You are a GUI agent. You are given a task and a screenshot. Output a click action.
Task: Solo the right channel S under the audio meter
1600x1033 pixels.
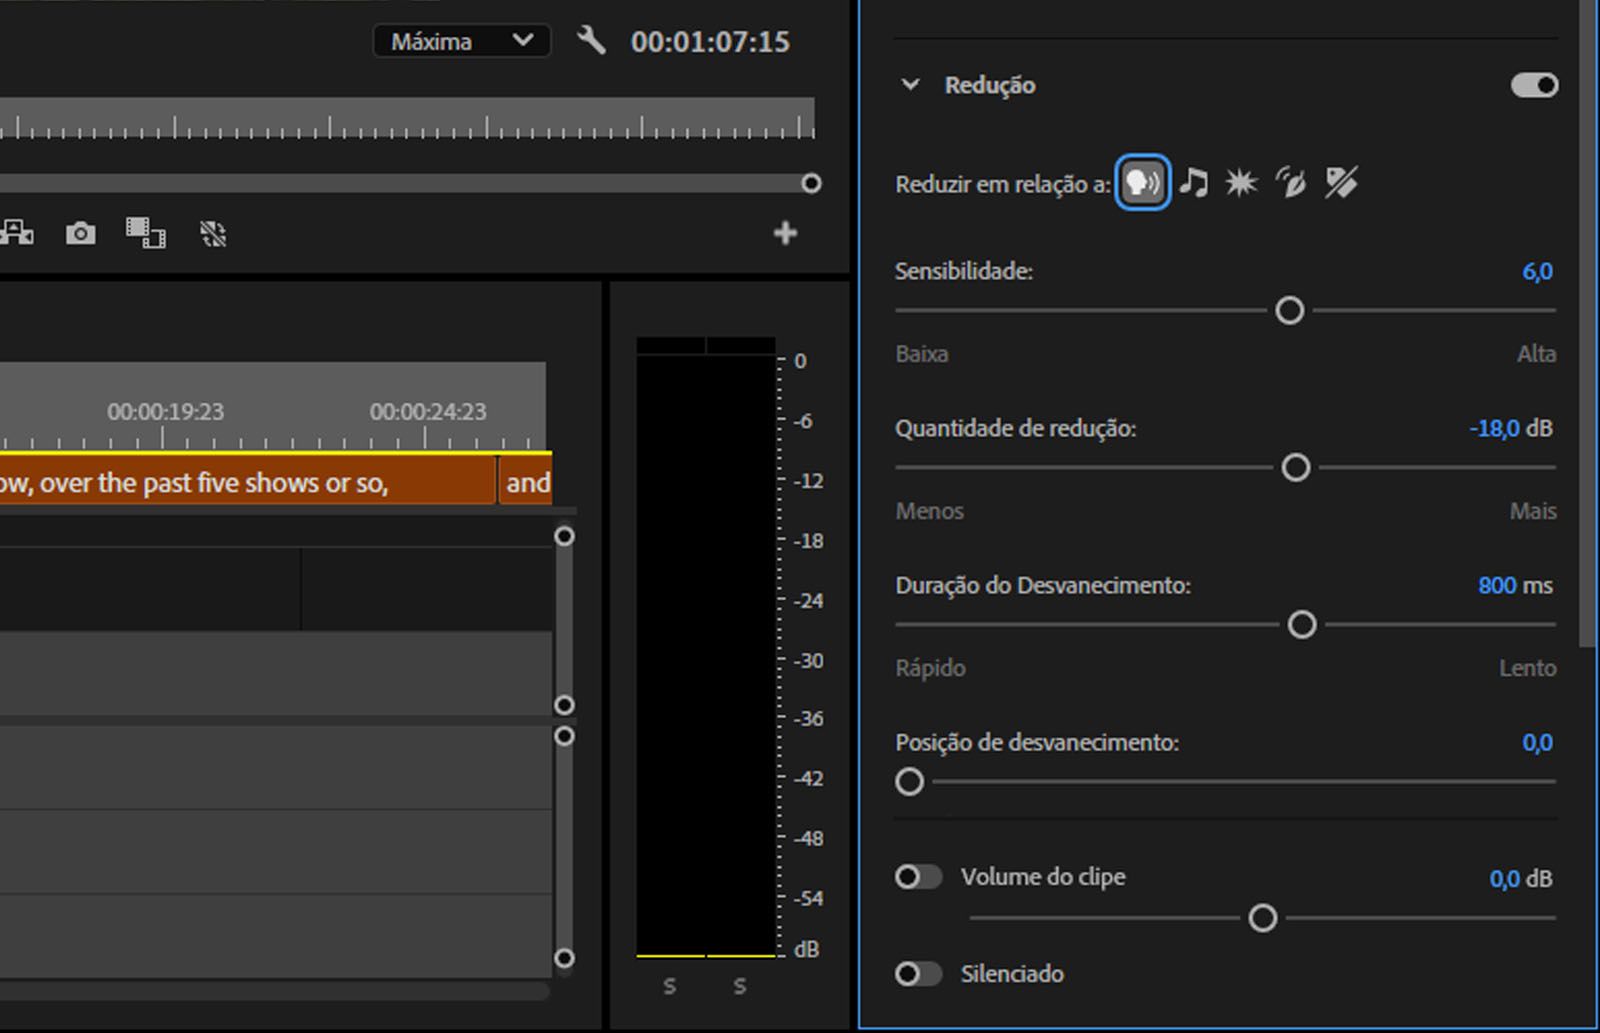[740, 986]
